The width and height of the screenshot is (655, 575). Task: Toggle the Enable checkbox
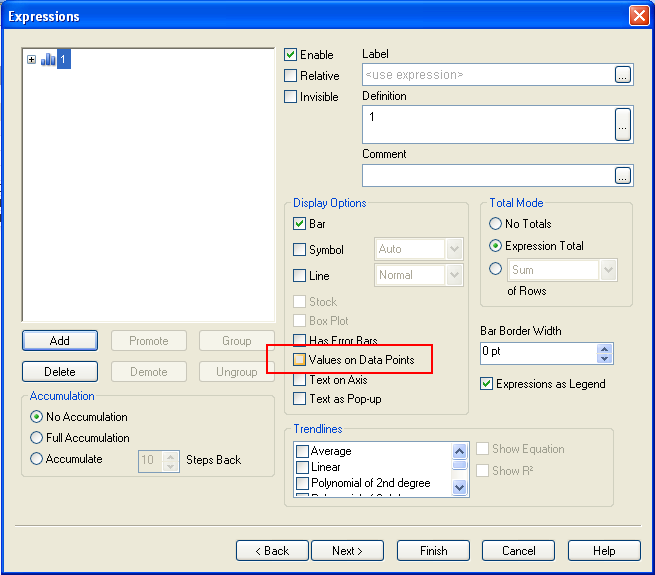click(290, 55)
